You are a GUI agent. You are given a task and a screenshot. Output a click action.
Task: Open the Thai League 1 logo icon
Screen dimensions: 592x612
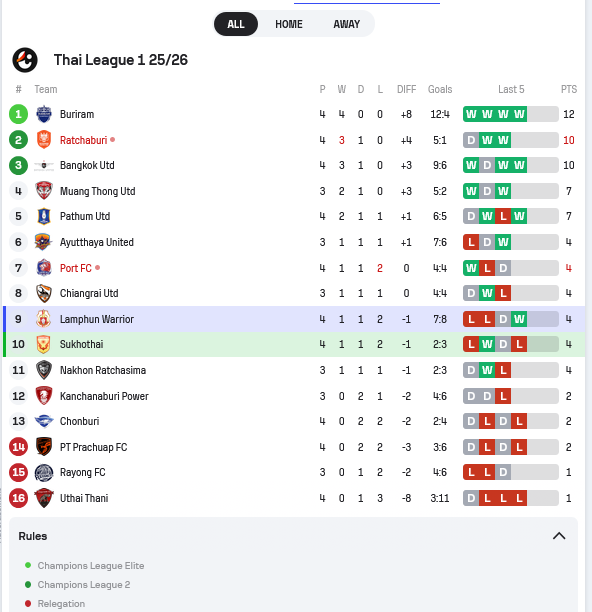25,60
